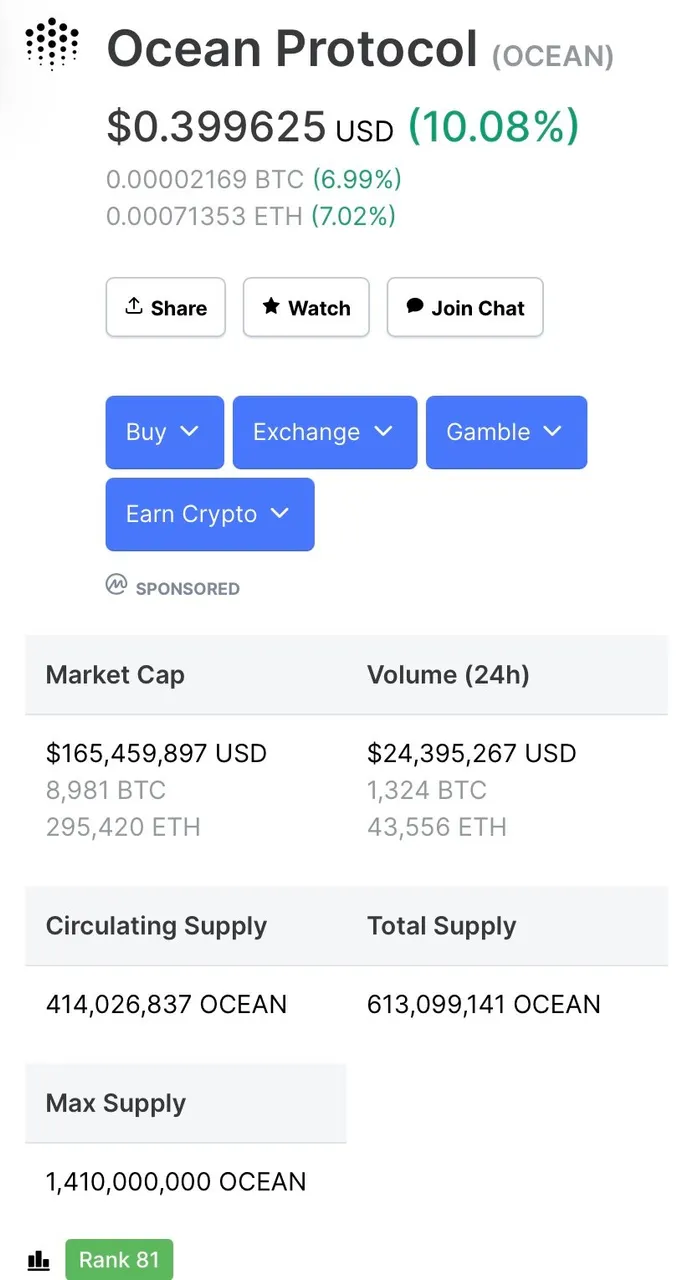Open the Buy dropdown
Screen dimensions: 693x1280
tap(165, 432)
